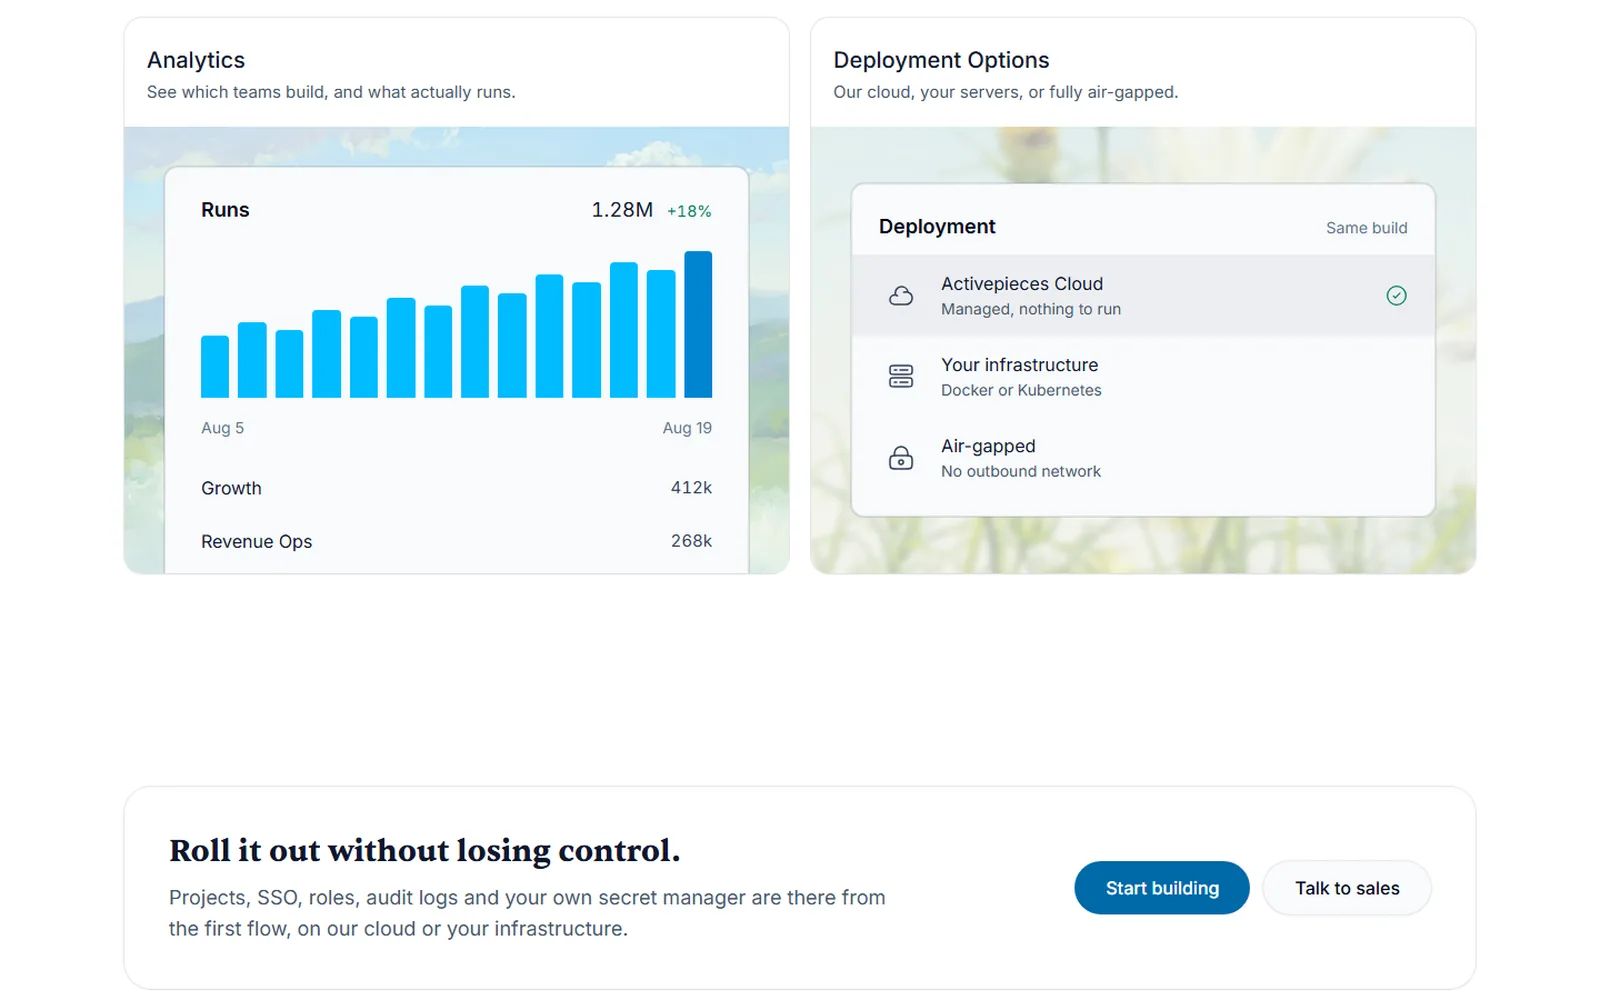This screenshot has width=1600, height=1000.
Task: Click the dark blue last bar in Runs chart
Action: pos(698,324)
